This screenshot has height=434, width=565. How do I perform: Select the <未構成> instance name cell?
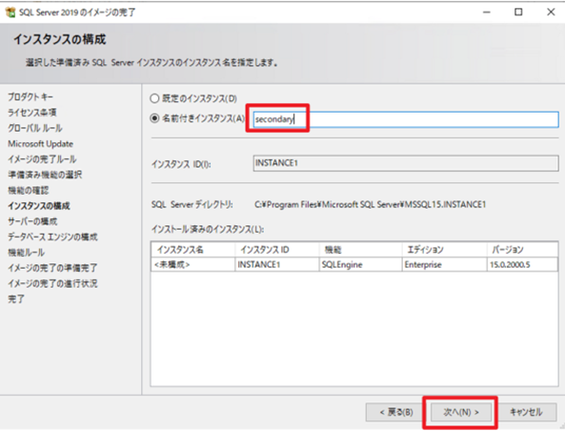point(193,265)
